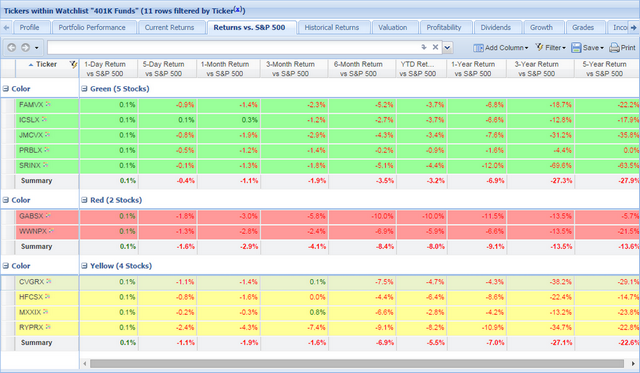Viewport: 640px width, 373px height.
Task: Open Add Column menu
Action: (500, 48)
